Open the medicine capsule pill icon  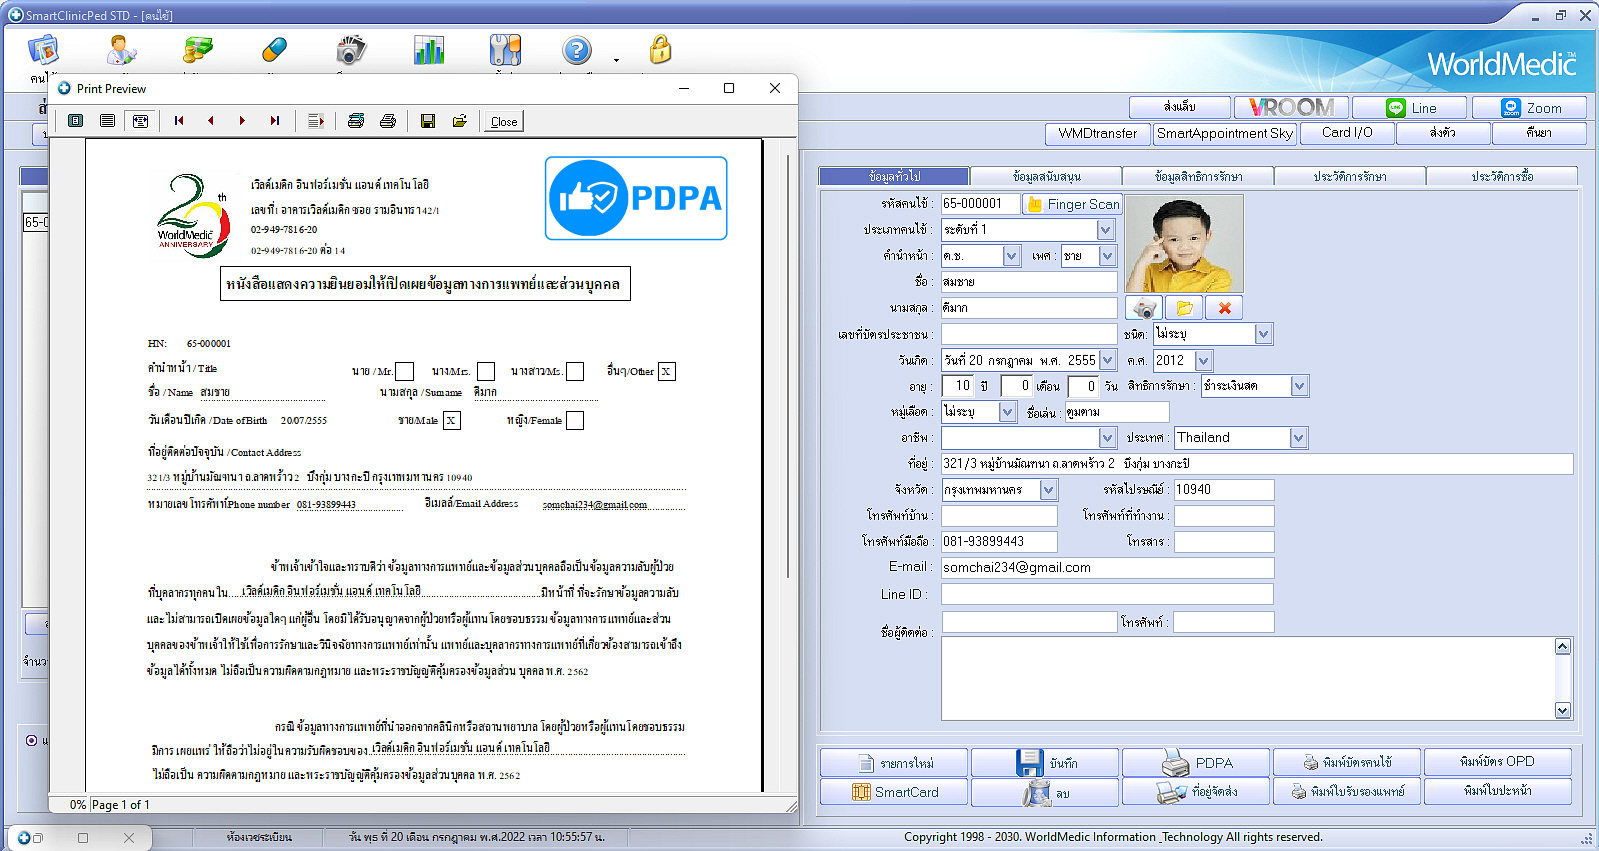(274, 50)
